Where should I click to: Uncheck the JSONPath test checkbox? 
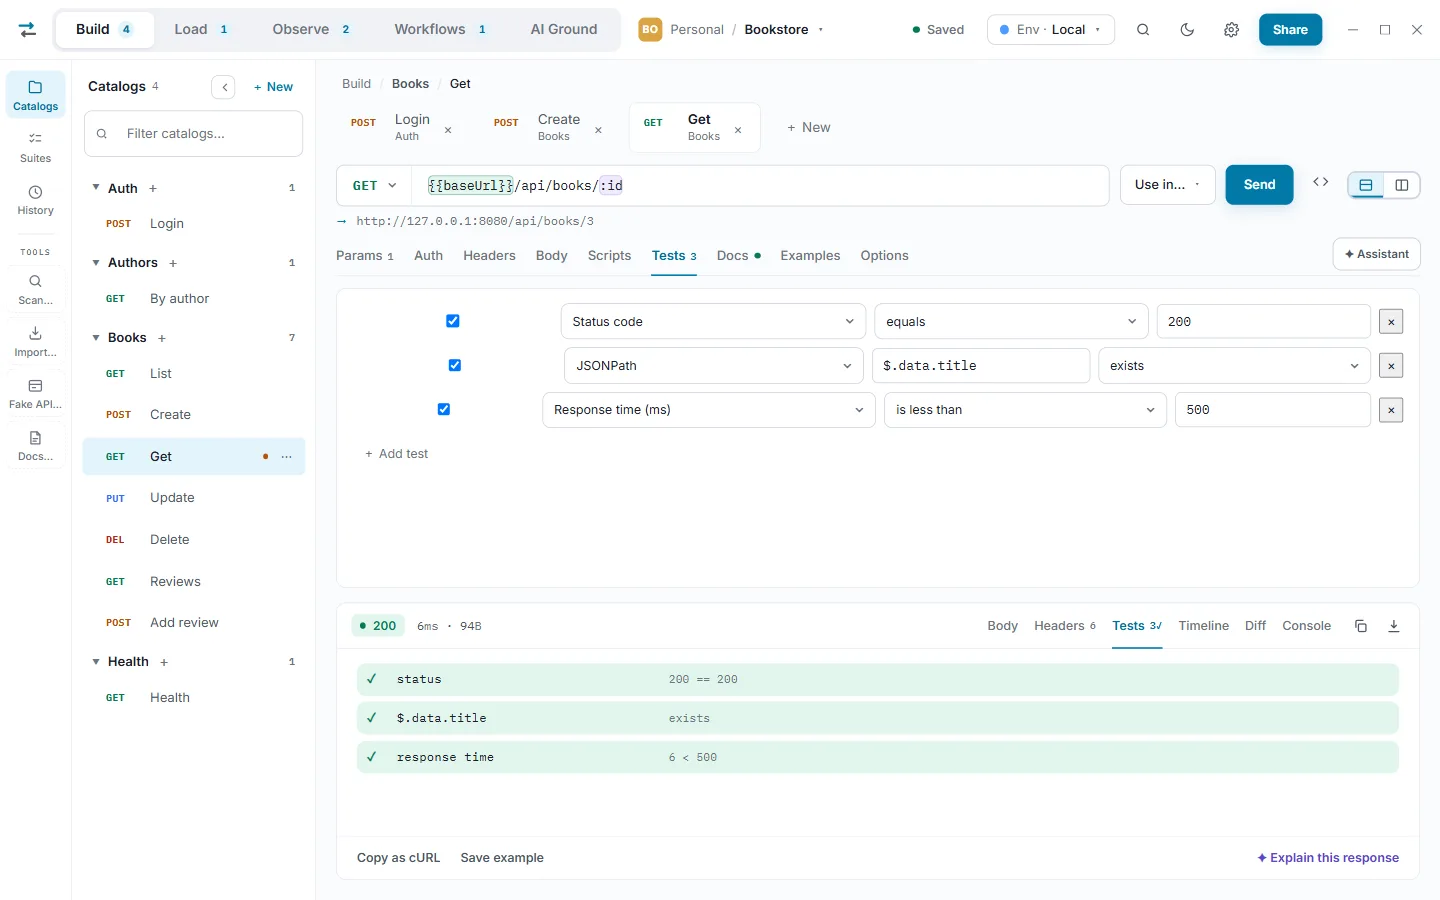pyautogui.click(x=455, y=365)
